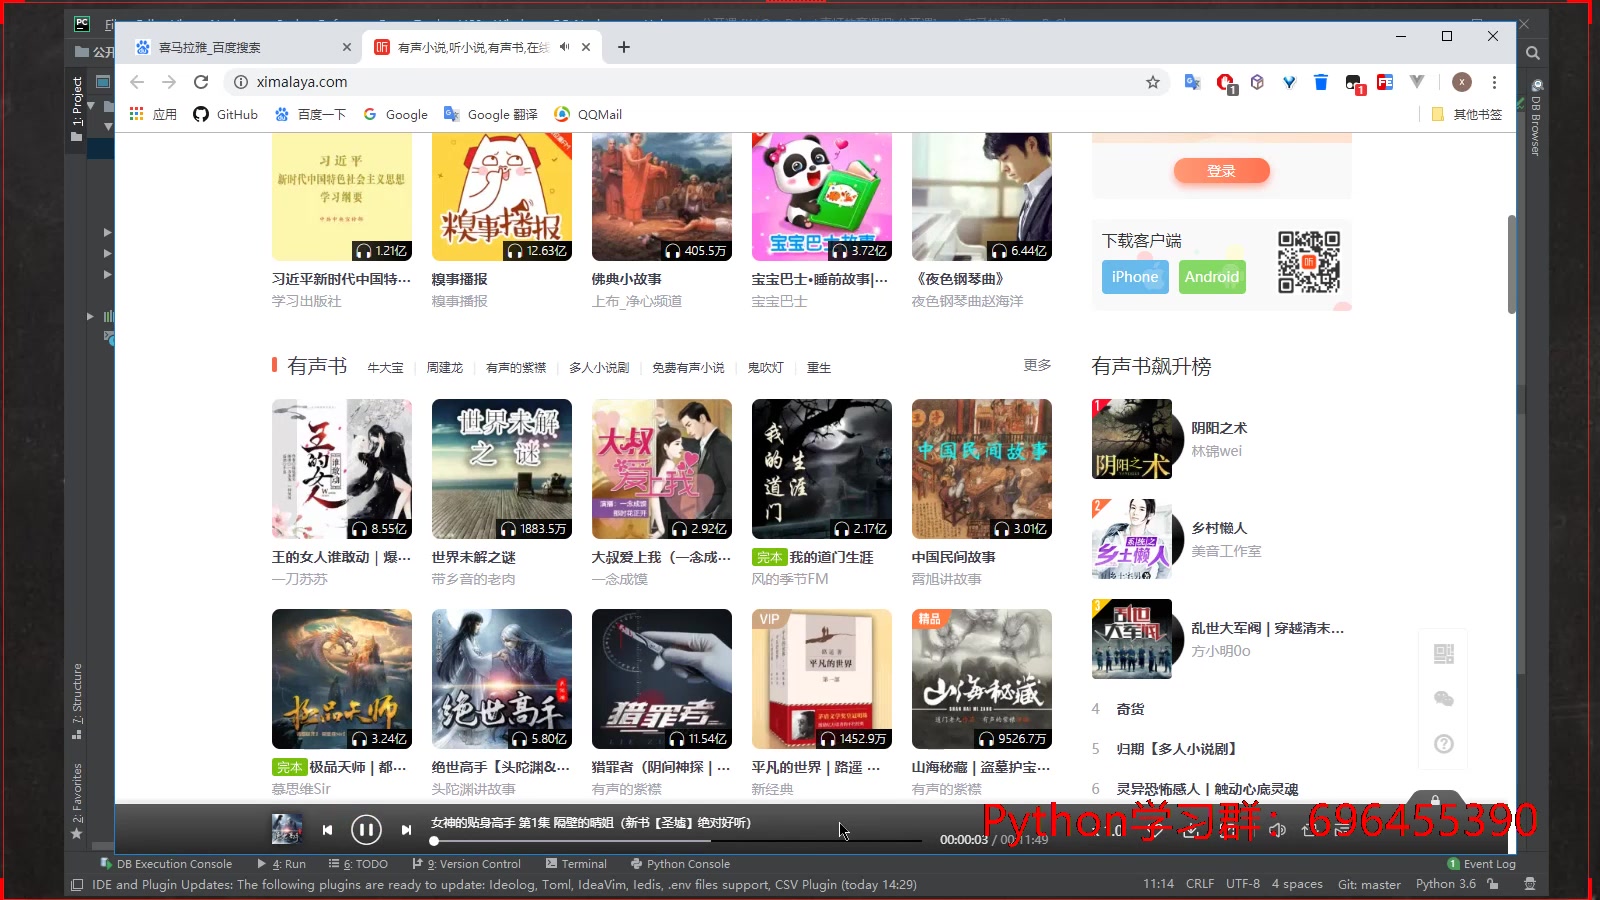Screen dimensions: 1600x900
Task: Mute the ximalaya tab audio icon
Action: 565,47
